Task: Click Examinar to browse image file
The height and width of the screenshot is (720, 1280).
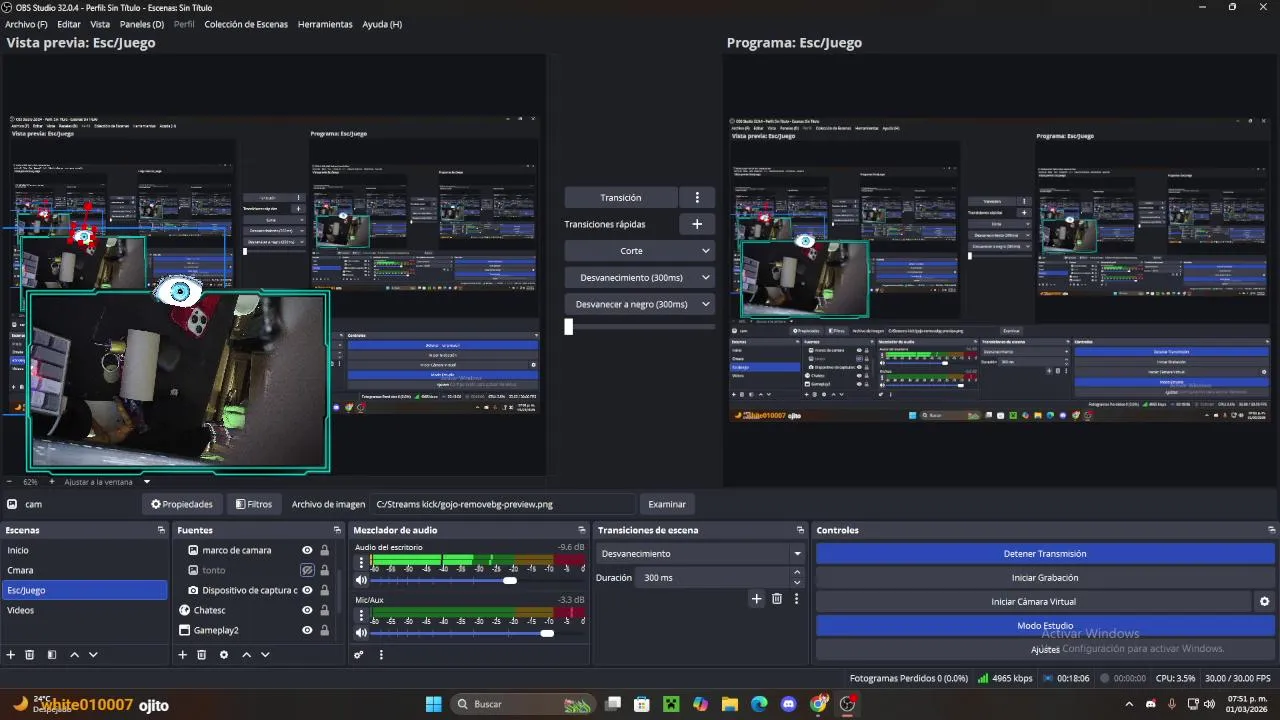Action: point(667,504)
